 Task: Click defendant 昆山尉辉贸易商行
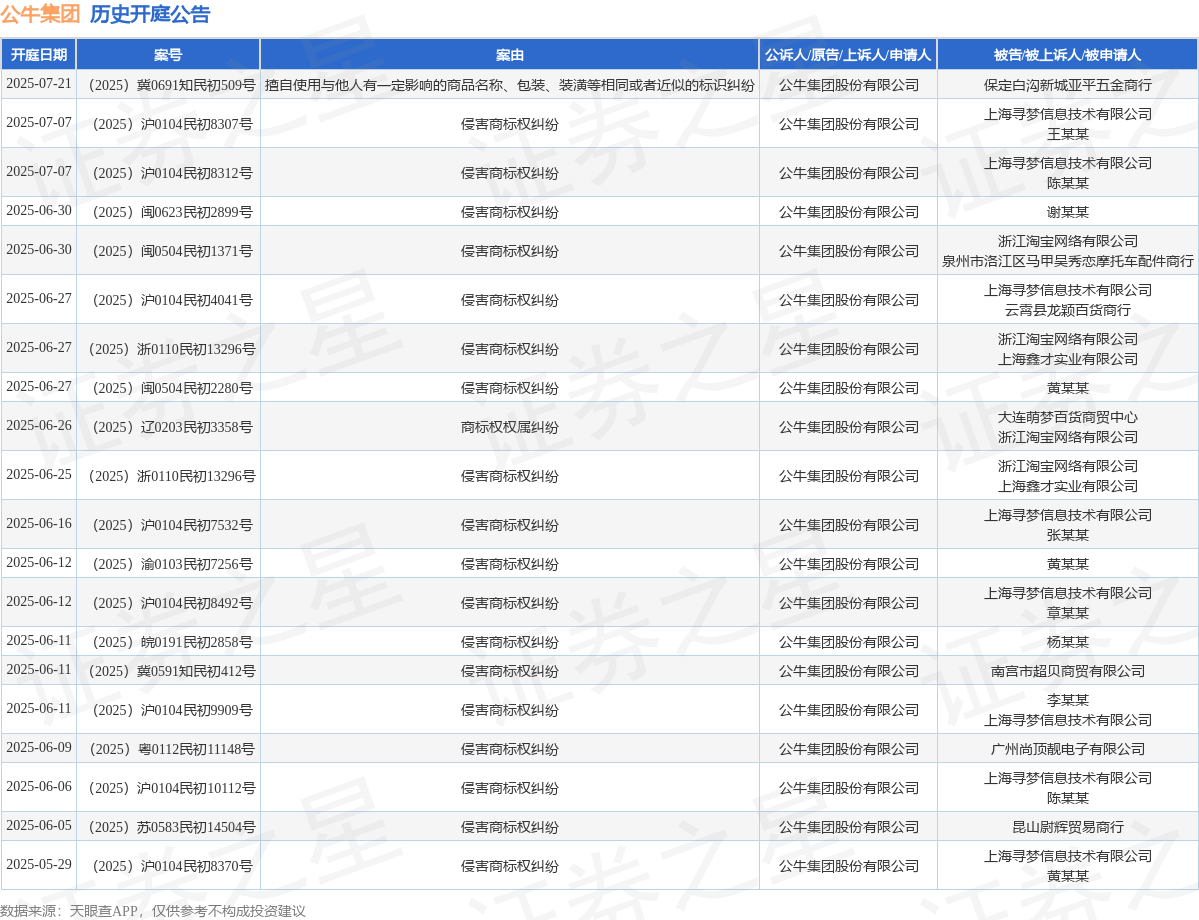(1067, 827)
